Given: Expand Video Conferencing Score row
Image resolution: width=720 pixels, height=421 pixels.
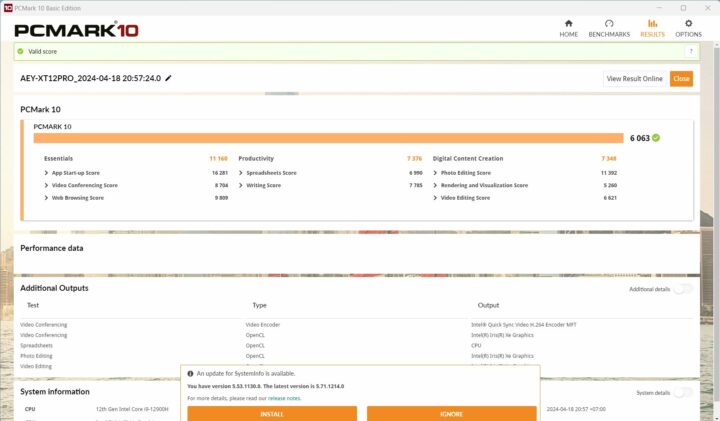Looking at the screenshot, I should tap(47, 185).
